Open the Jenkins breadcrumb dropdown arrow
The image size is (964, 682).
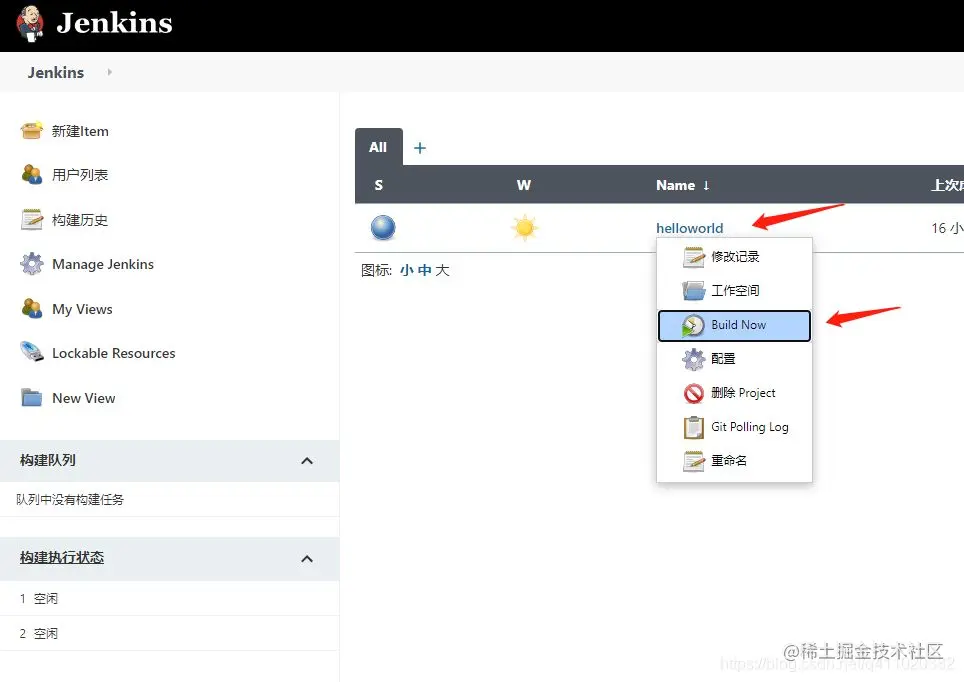pos(109,72)
